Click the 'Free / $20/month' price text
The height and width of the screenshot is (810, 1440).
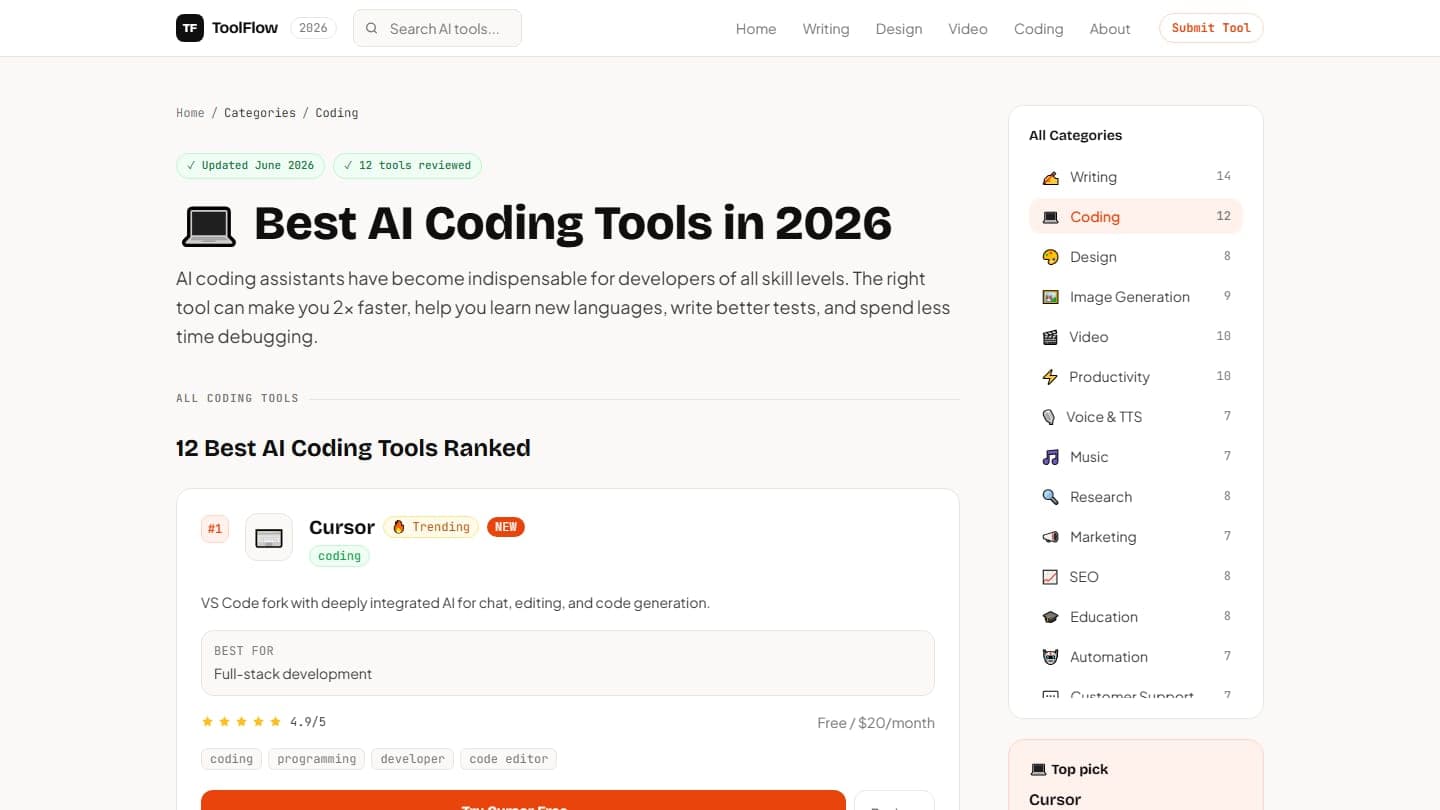[876, 723]
